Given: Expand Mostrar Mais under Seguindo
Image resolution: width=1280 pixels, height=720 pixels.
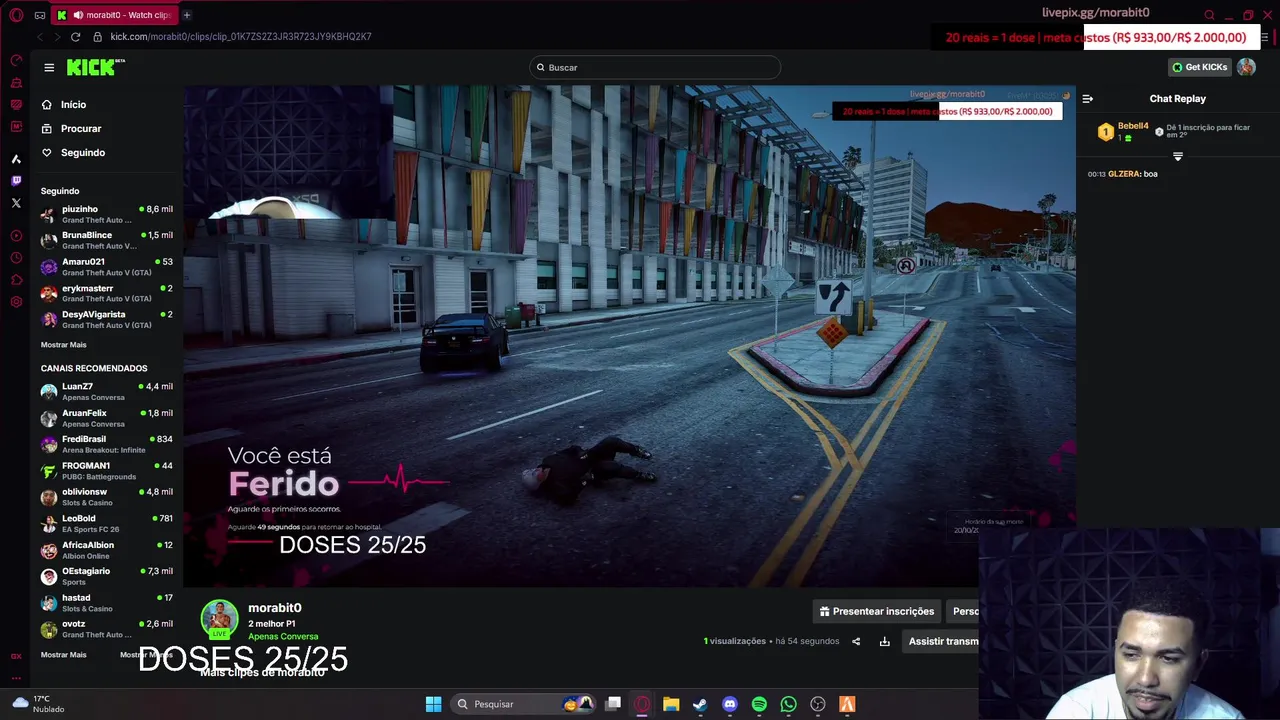Looking at the screenshot, I should click(x=63, y=344).
